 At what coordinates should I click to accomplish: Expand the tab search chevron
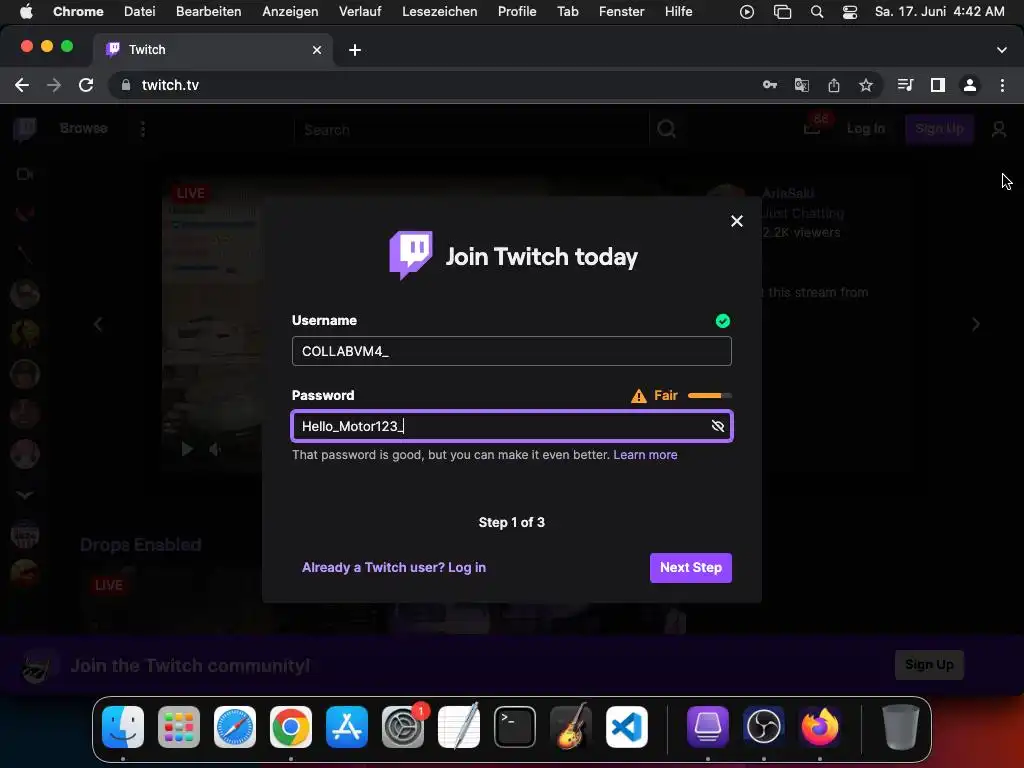1002,50
